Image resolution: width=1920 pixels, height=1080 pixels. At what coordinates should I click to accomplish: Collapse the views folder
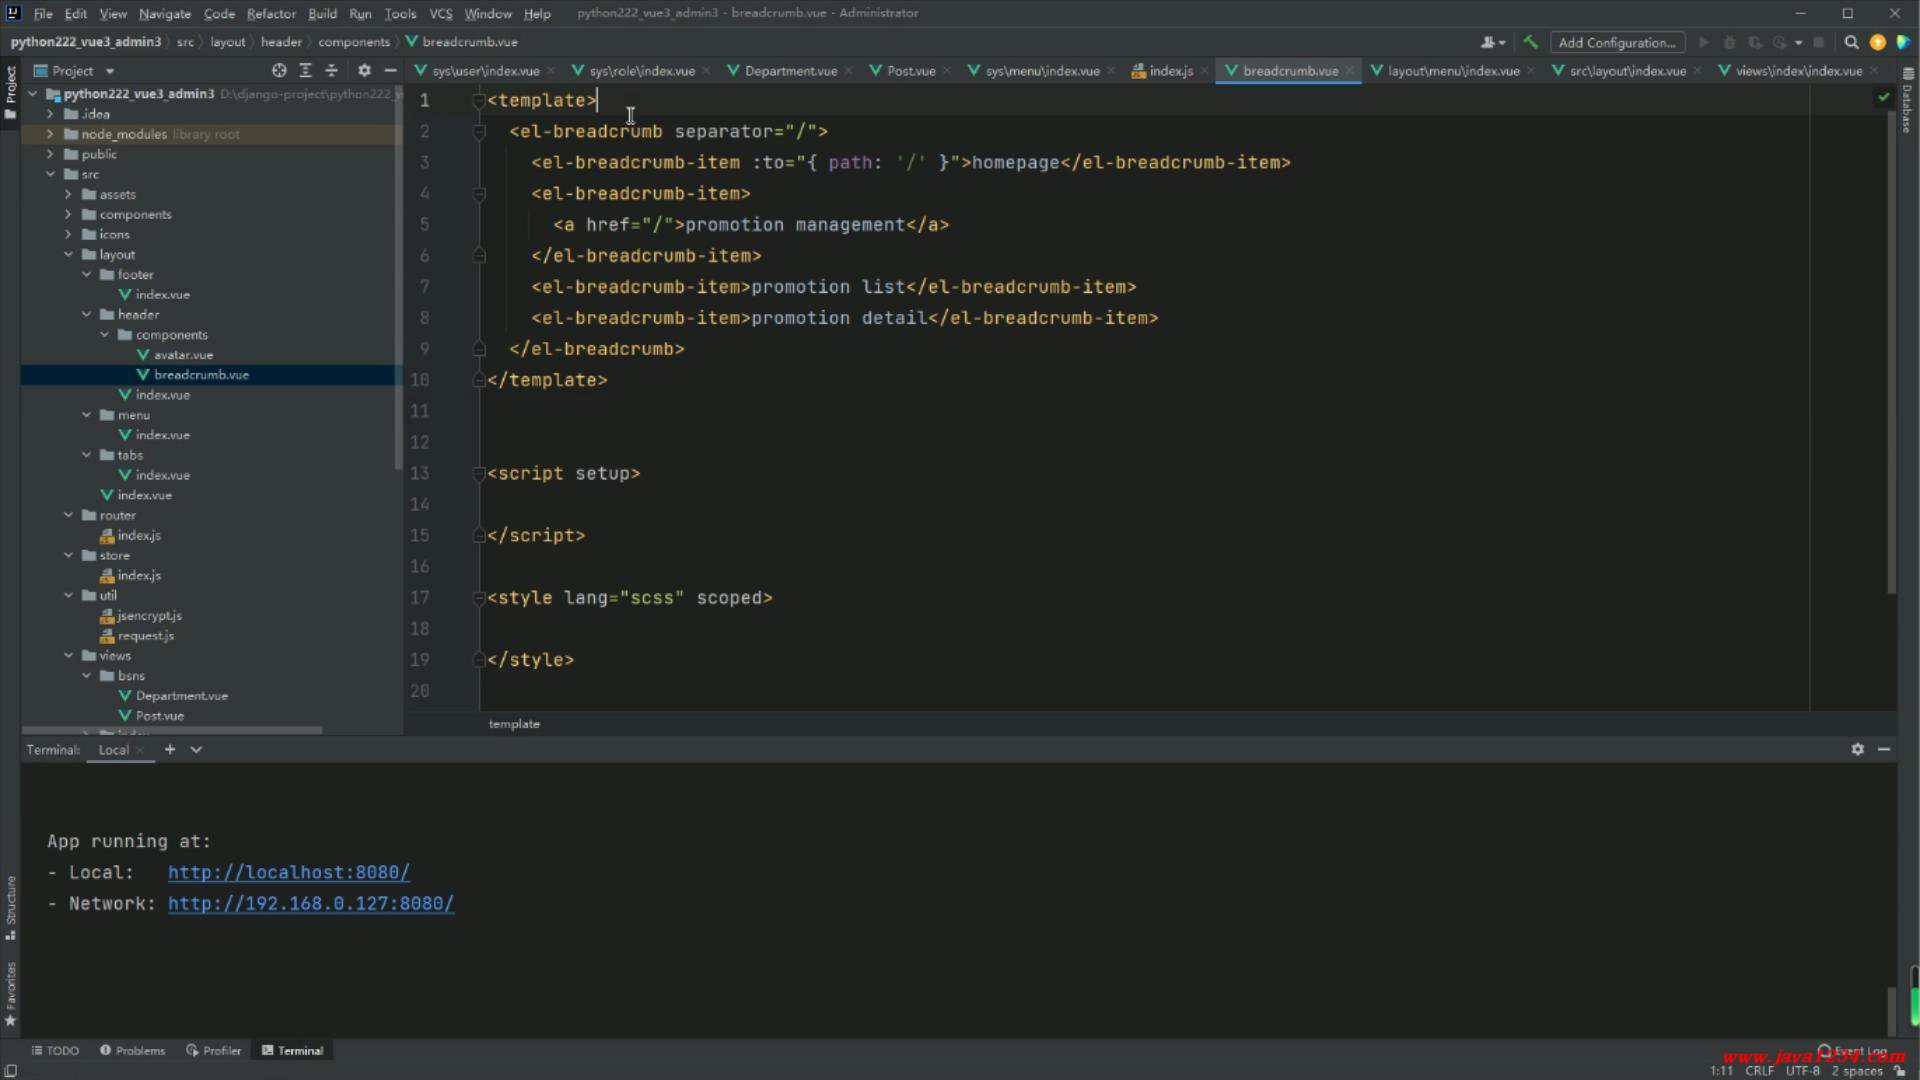(x=68, y=655)
